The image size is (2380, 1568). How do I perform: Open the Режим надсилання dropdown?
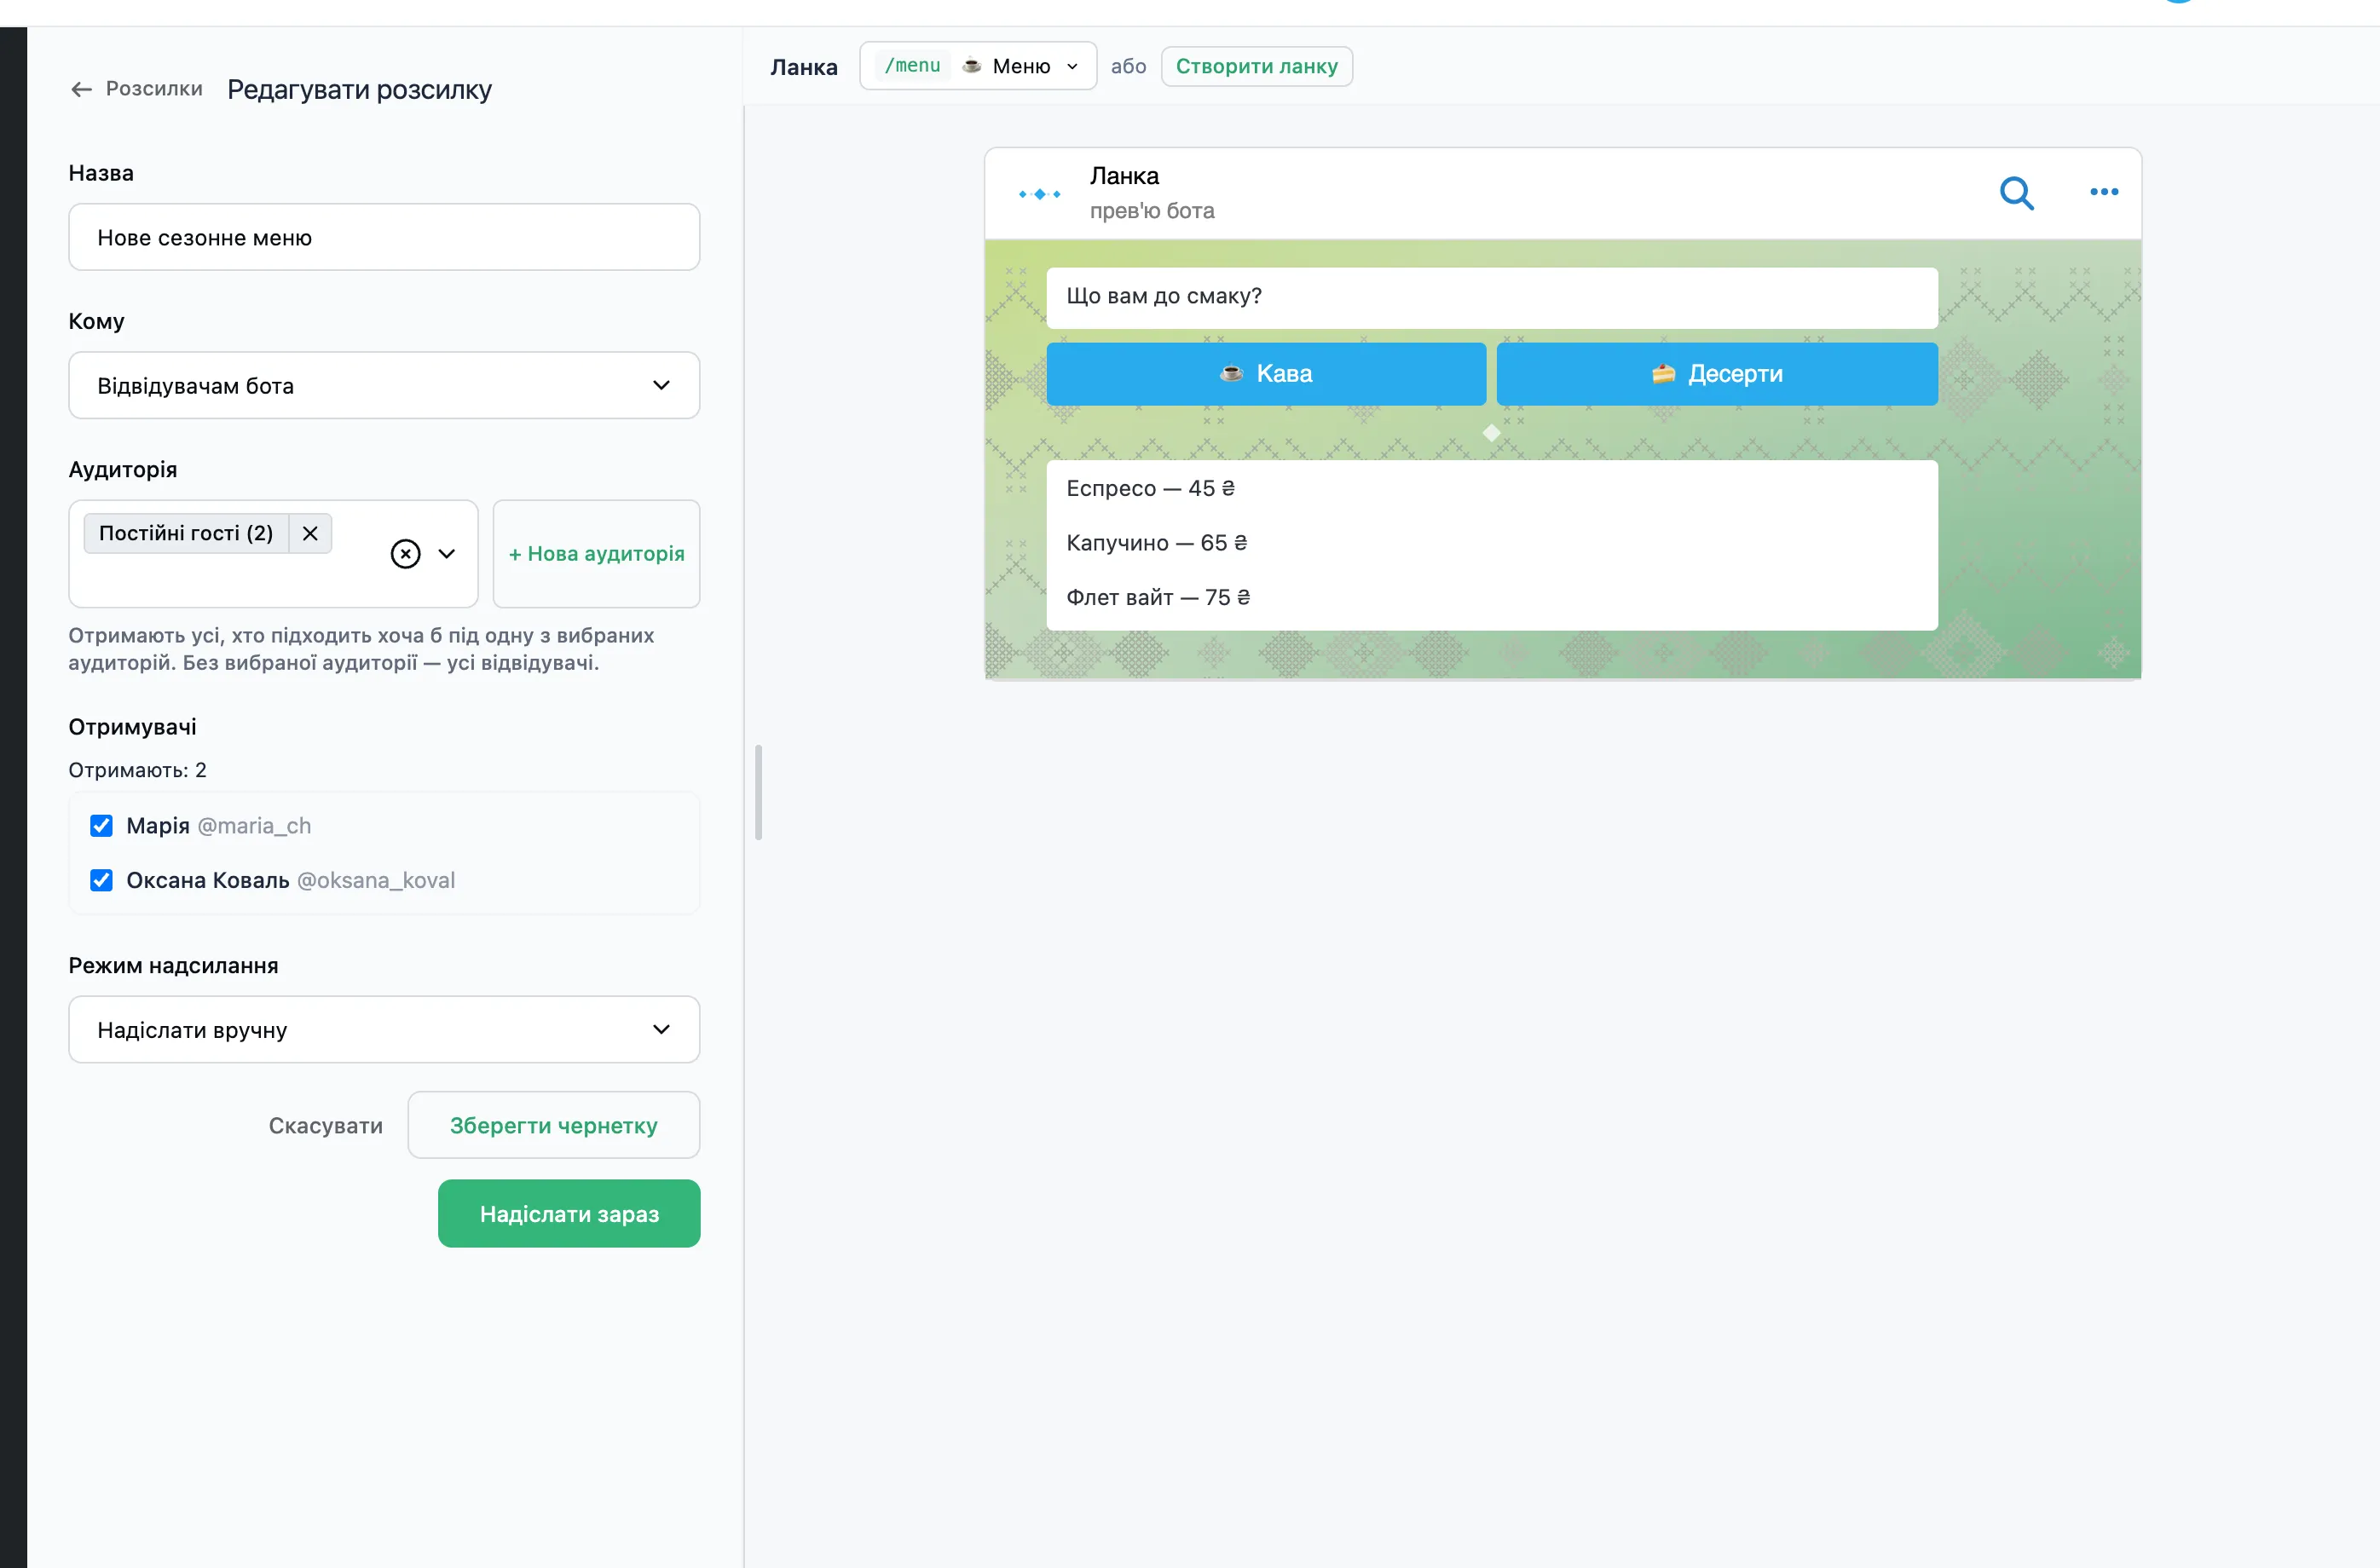[384, 1029]
